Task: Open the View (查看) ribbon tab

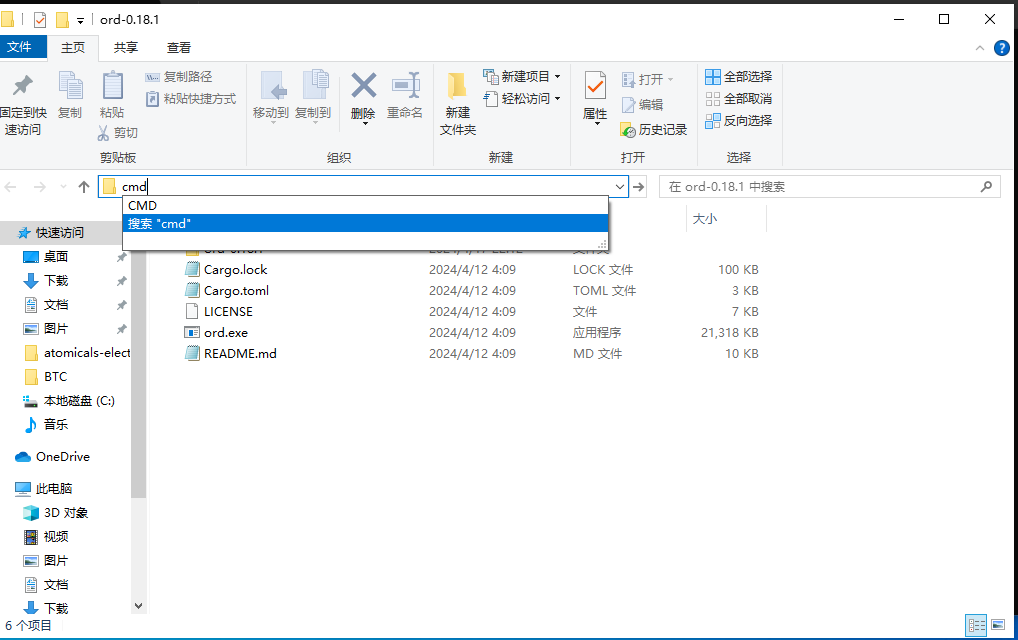Action: [x=179, y=47]
